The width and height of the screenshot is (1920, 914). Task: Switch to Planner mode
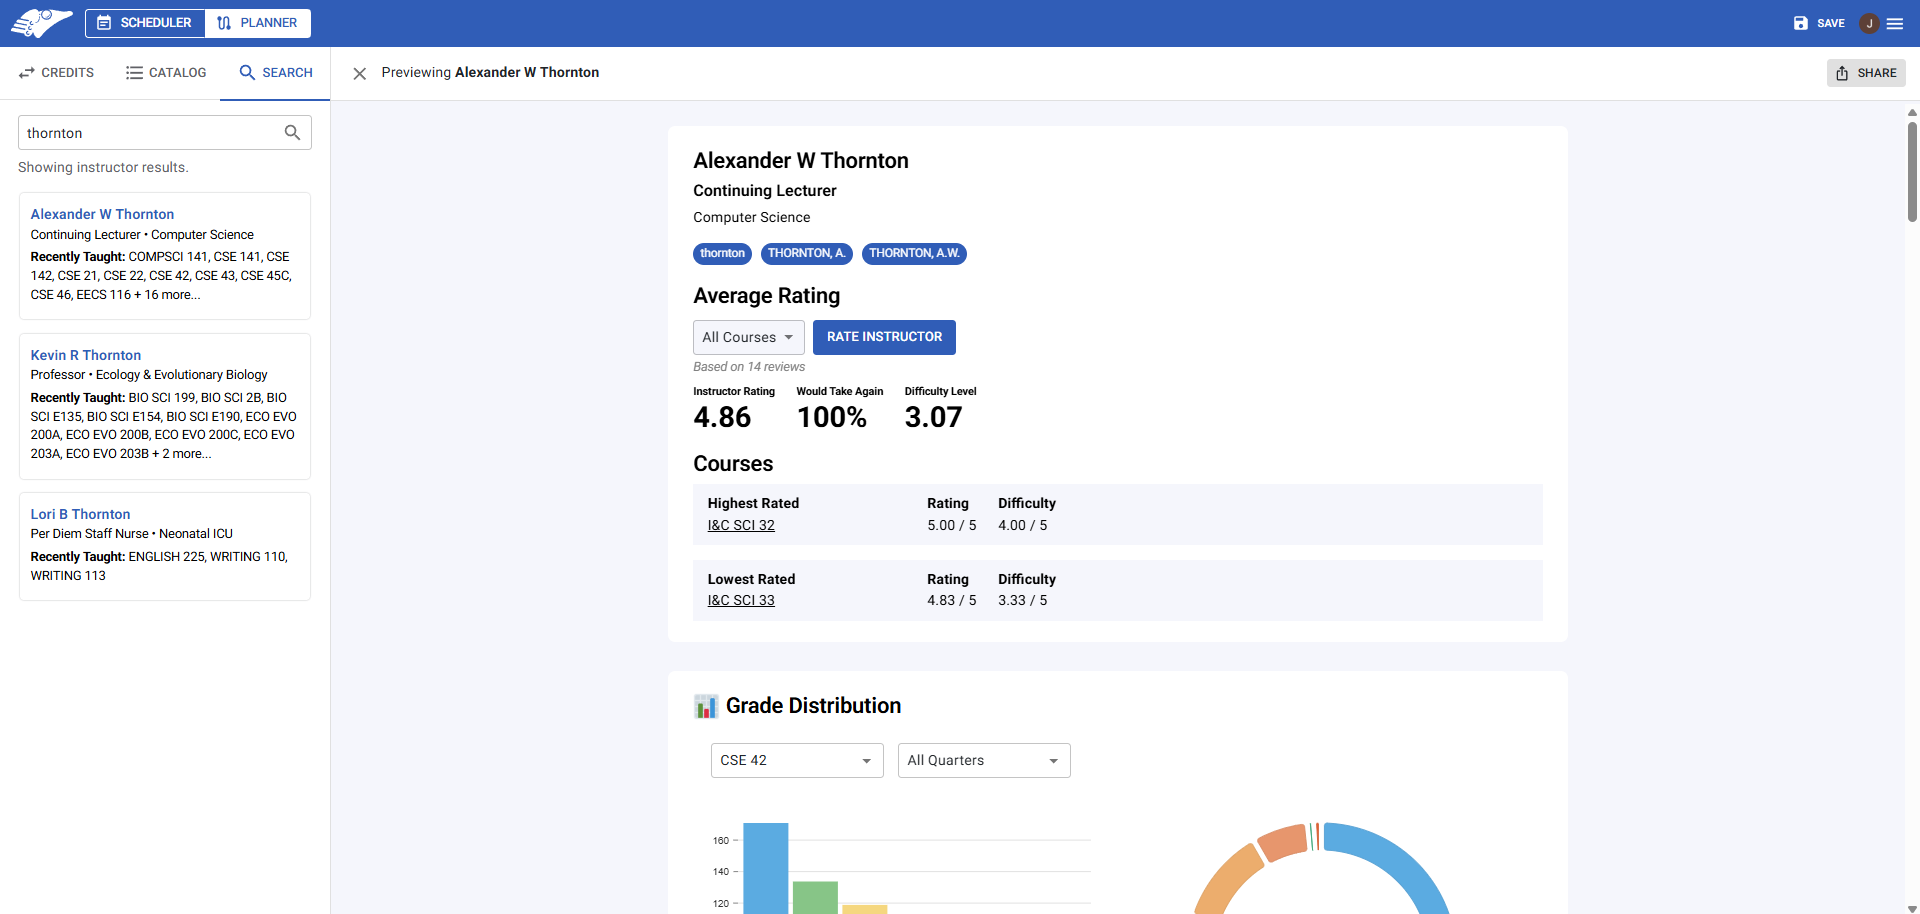coord(258,23)
